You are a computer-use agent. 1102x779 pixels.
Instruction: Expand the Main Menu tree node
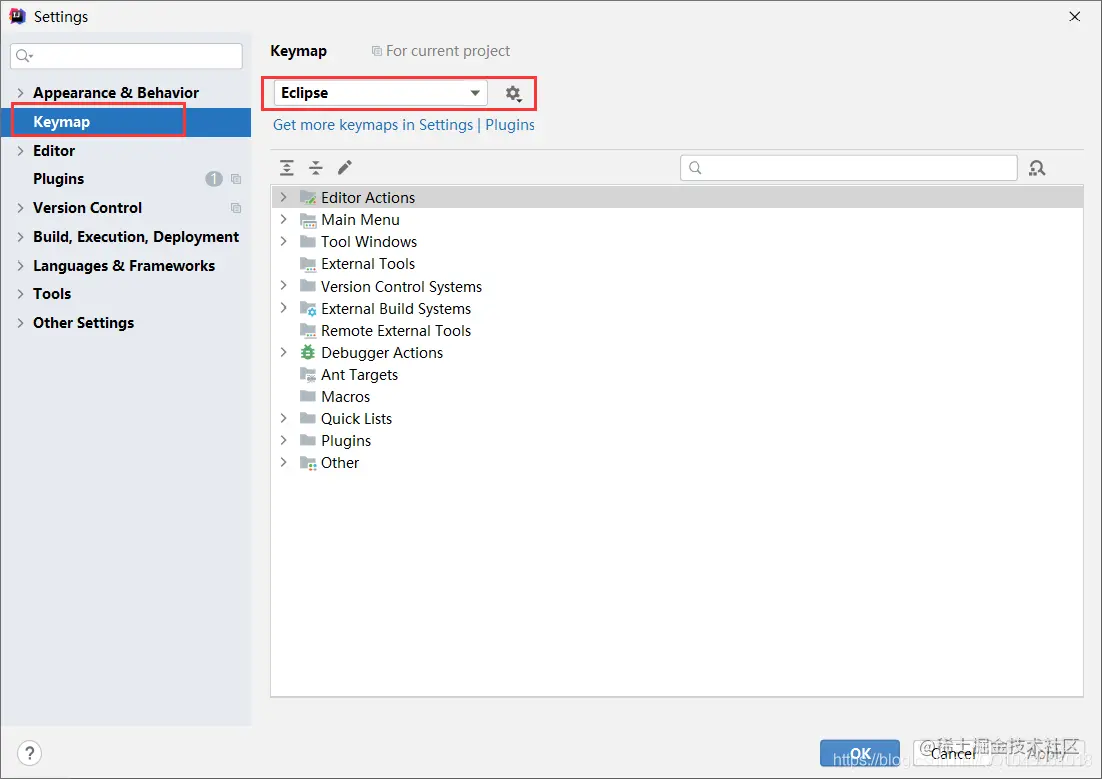[x=283, y=219]
